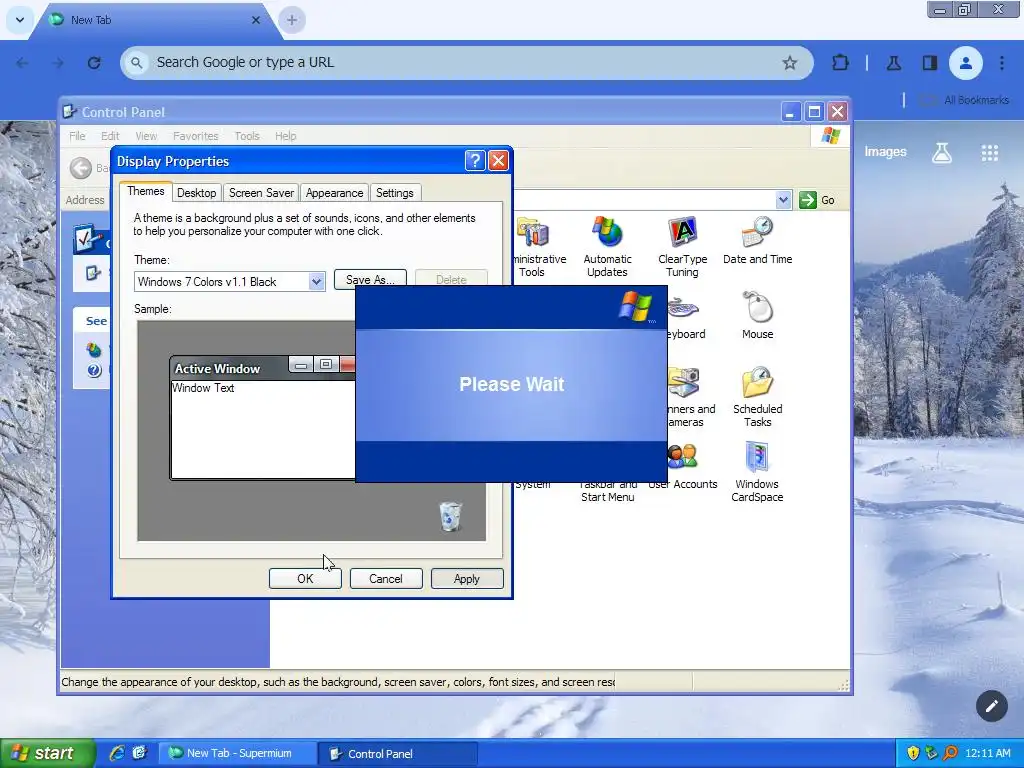The height and width of the screenshot is (768, 1024).
Task: Click the browser address bar
Action: pyautogui.click(x=466, y=63)
